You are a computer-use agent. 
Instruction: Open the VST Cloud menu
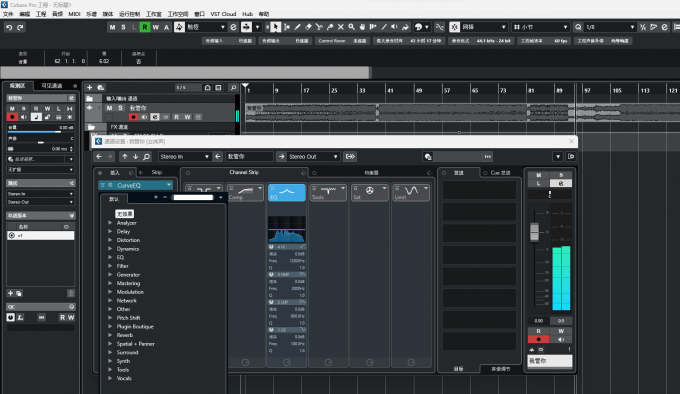[223, 14]
